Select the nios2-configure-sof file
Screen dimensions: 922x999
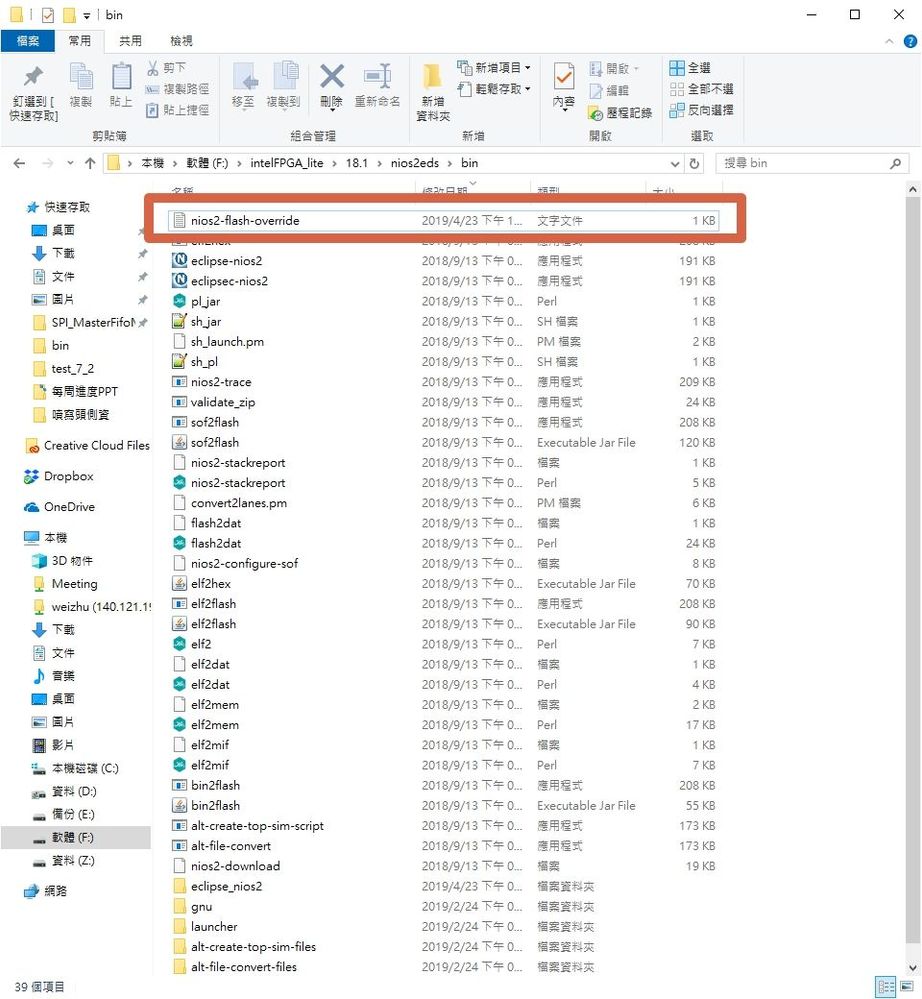point(442,563)
